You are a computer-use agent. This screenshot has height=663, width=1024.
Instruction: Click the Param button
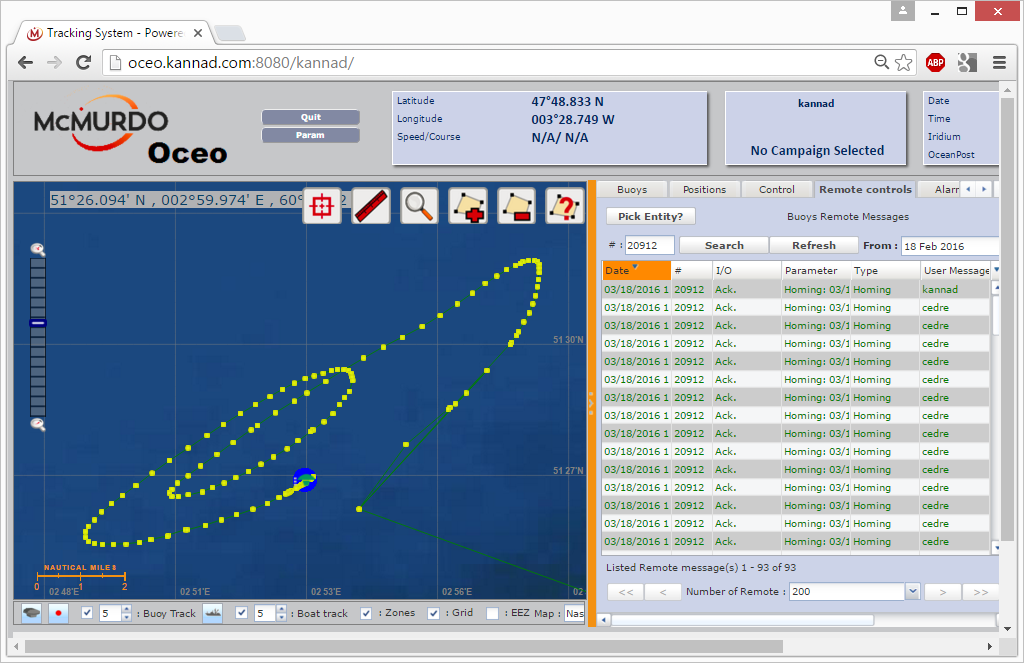311,135
